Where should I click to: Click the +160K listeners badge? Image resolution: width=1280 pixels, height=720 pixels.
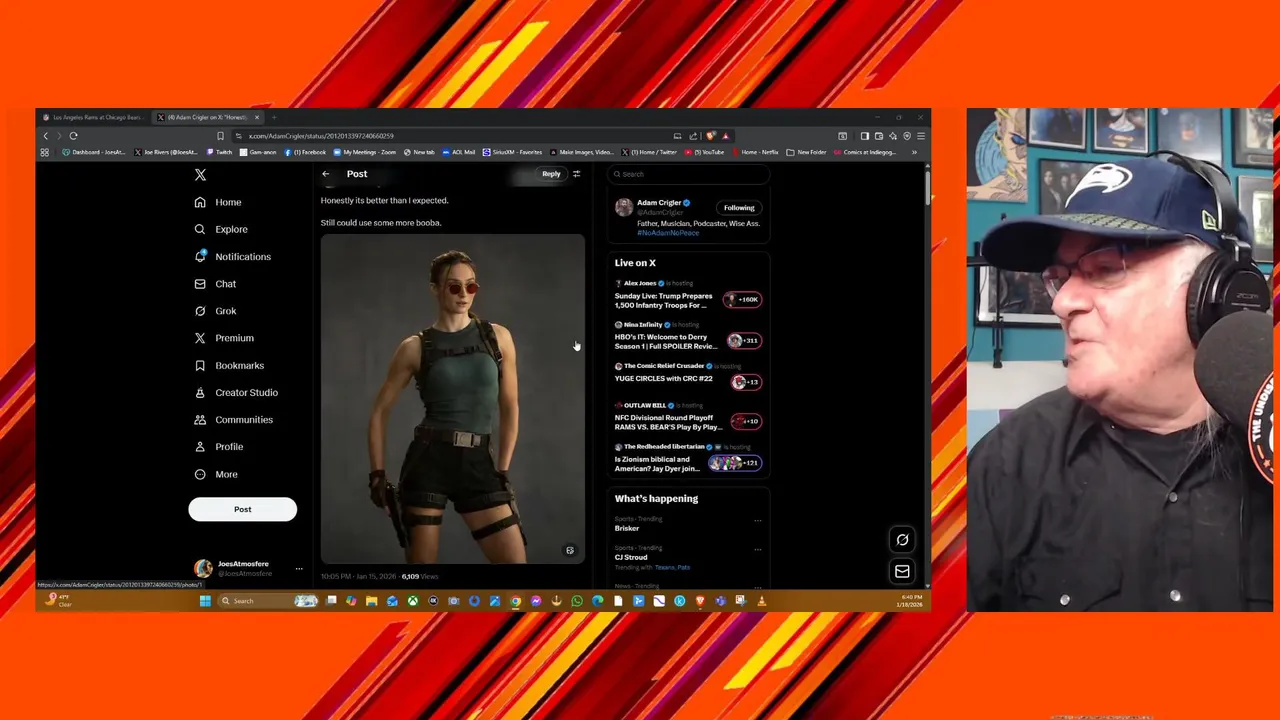(x=743, y=299)
